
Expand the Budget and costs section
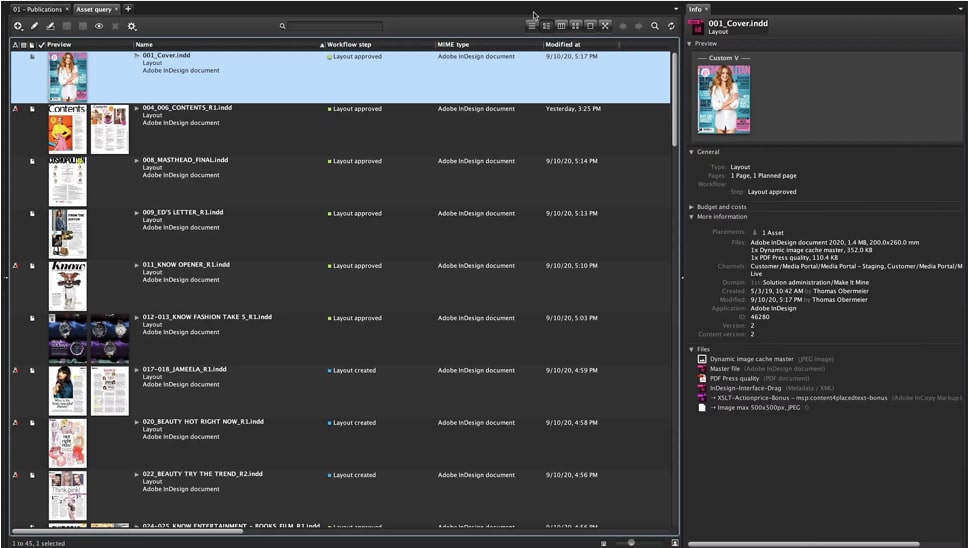pos(691,207)
